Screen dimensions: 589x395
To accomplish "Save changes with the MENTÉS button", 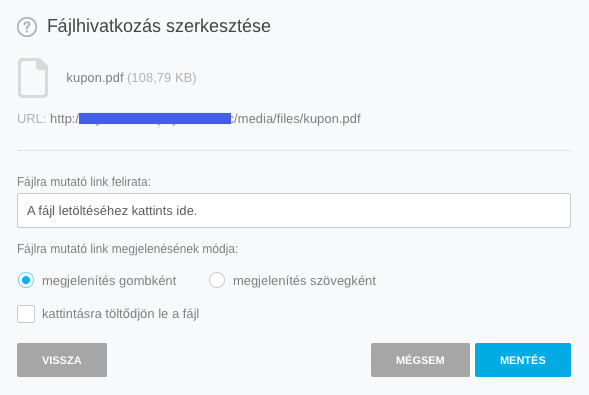I will tap(523, 360).
